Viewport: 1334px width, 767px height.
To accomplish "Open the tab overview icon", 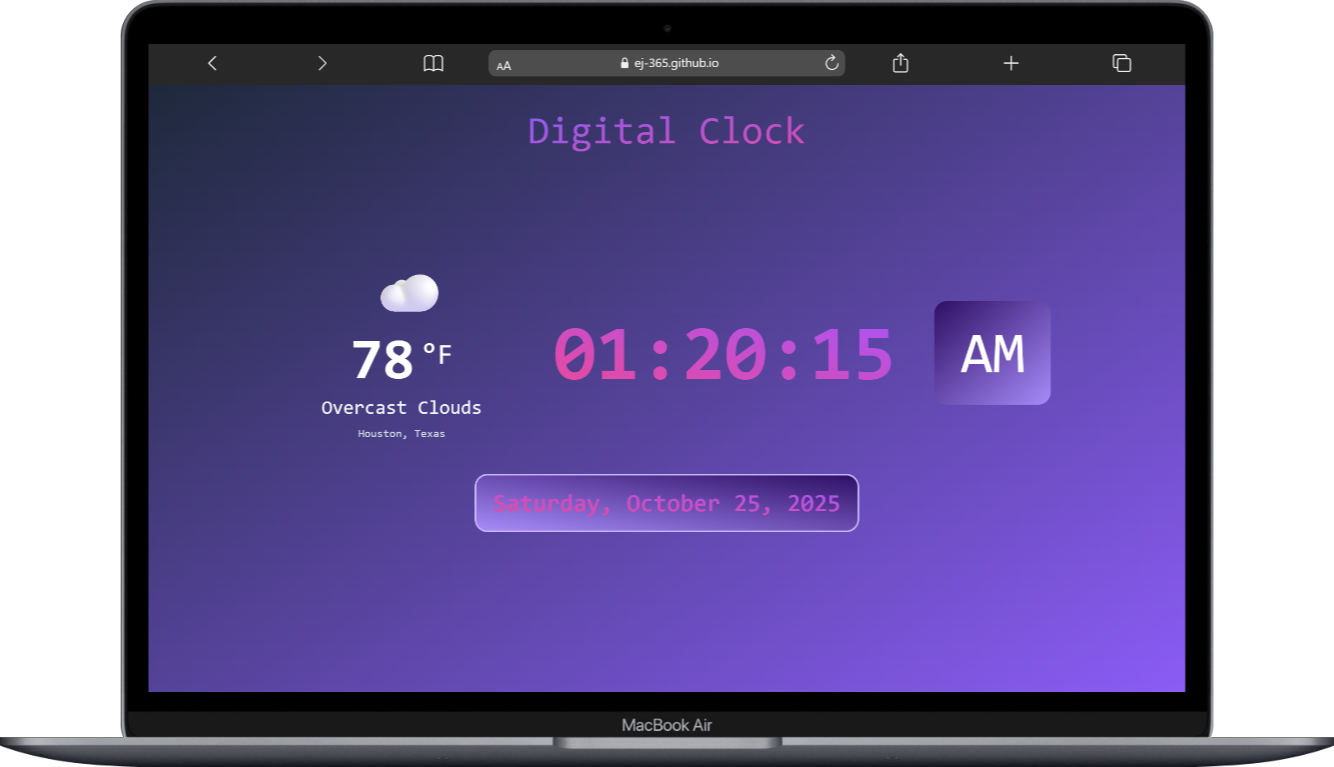I will point(1121,62).
